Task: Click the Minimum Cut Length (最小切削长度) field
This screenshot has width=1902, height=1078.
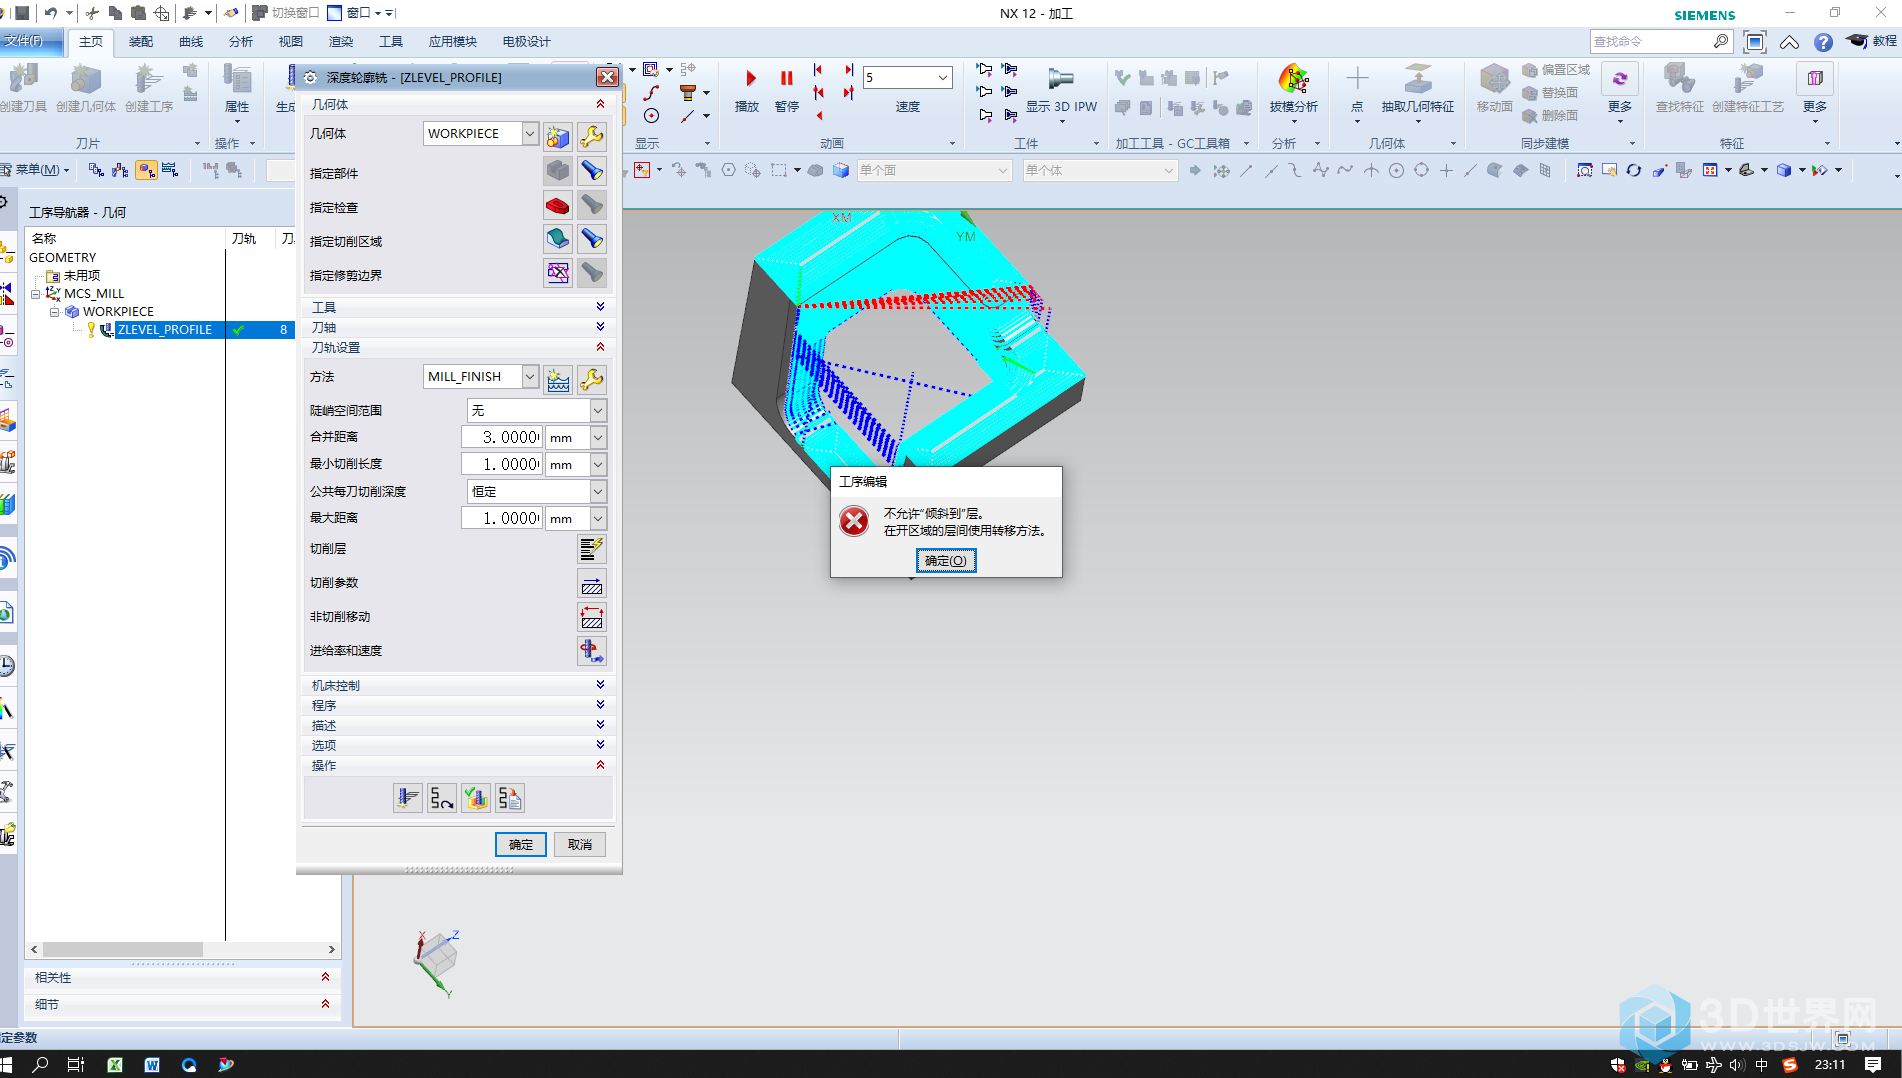Action: tap(501, 464)
